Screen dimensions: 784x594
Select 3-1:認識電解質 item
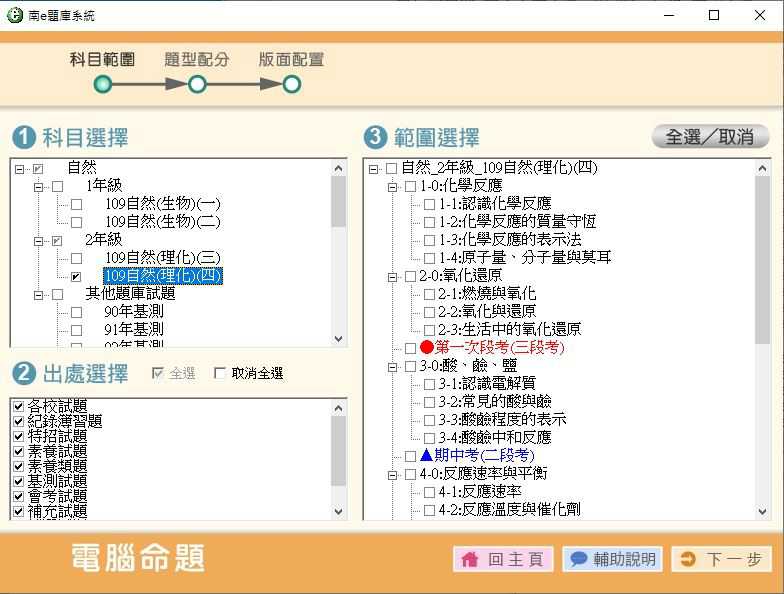pyautogui.click(x=487, y=384)
